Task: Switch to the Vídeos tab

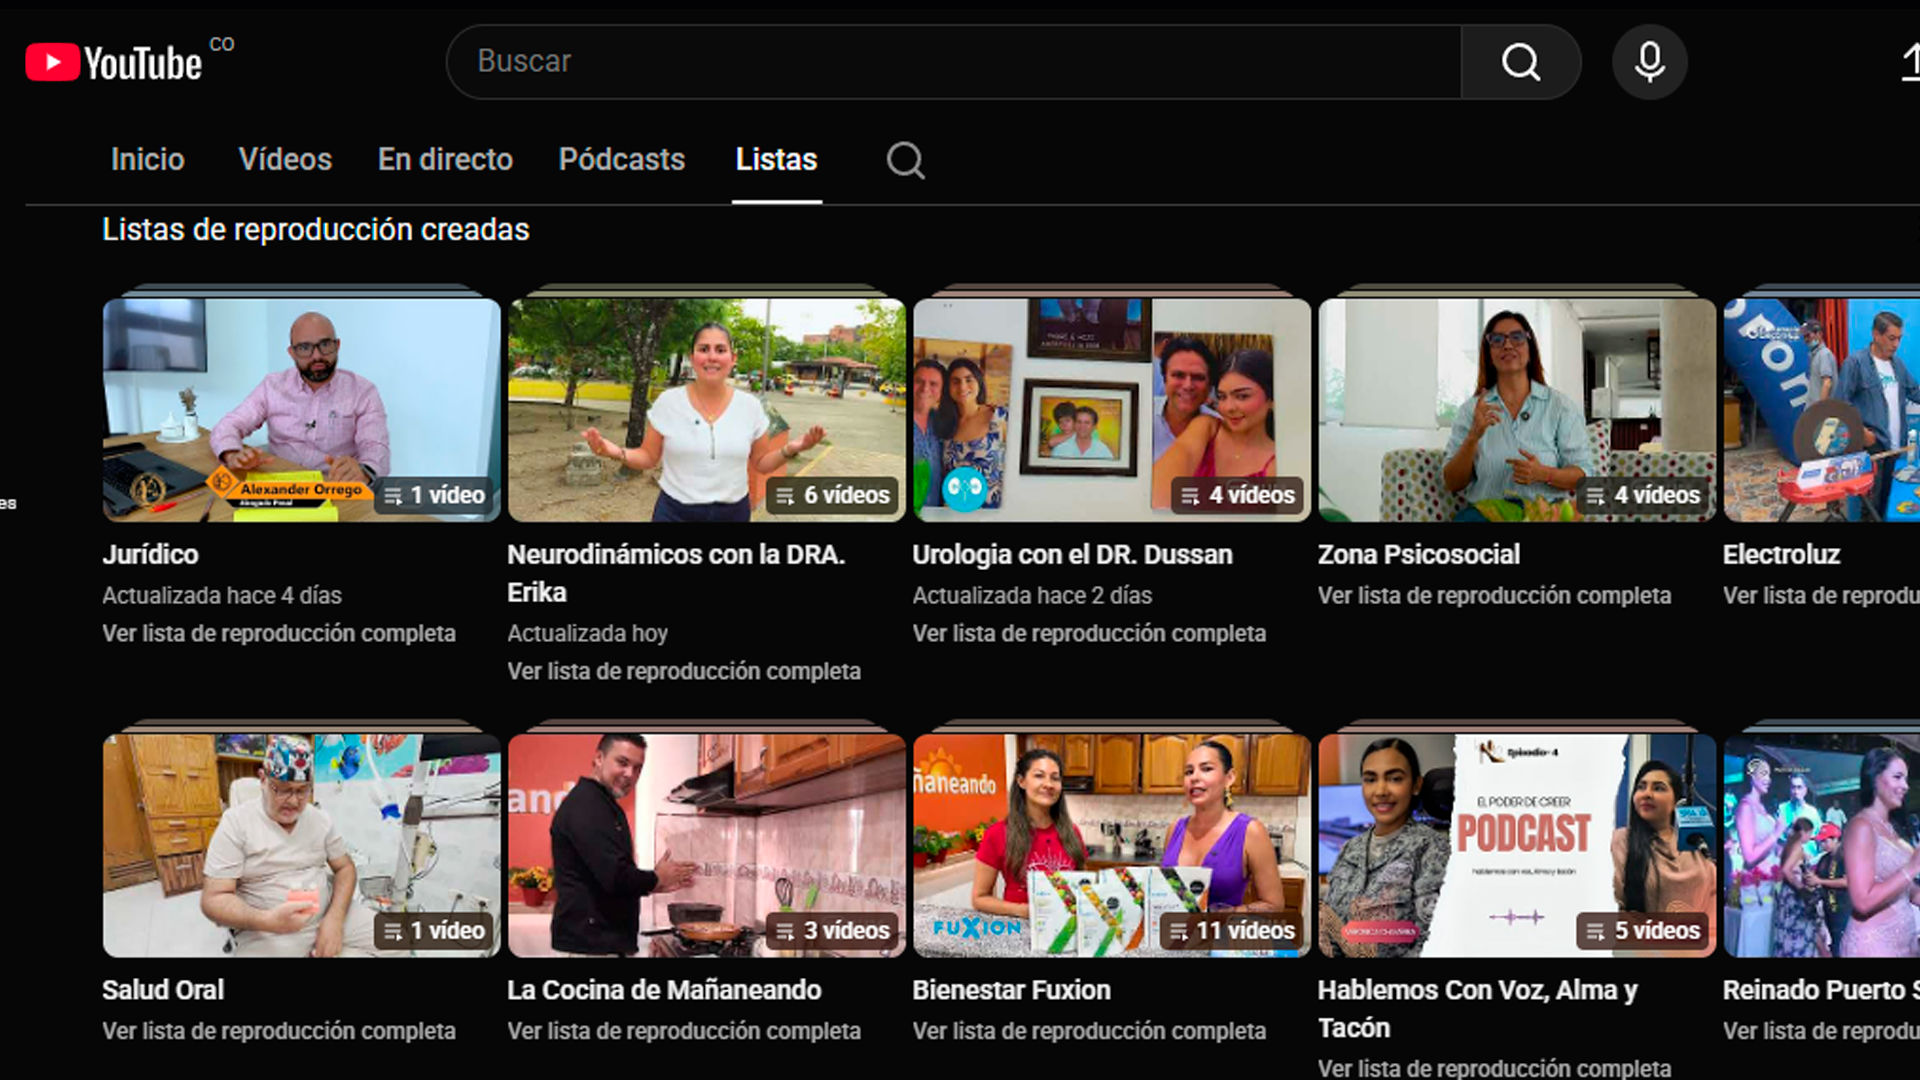Action: 284,159
